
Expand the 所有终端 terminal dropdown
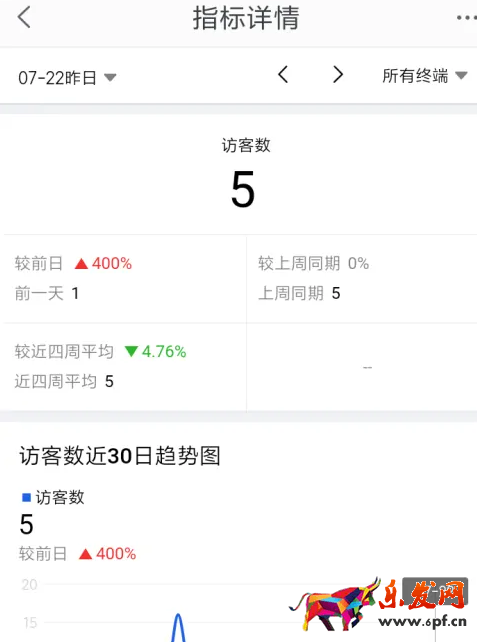click(425, 76)
